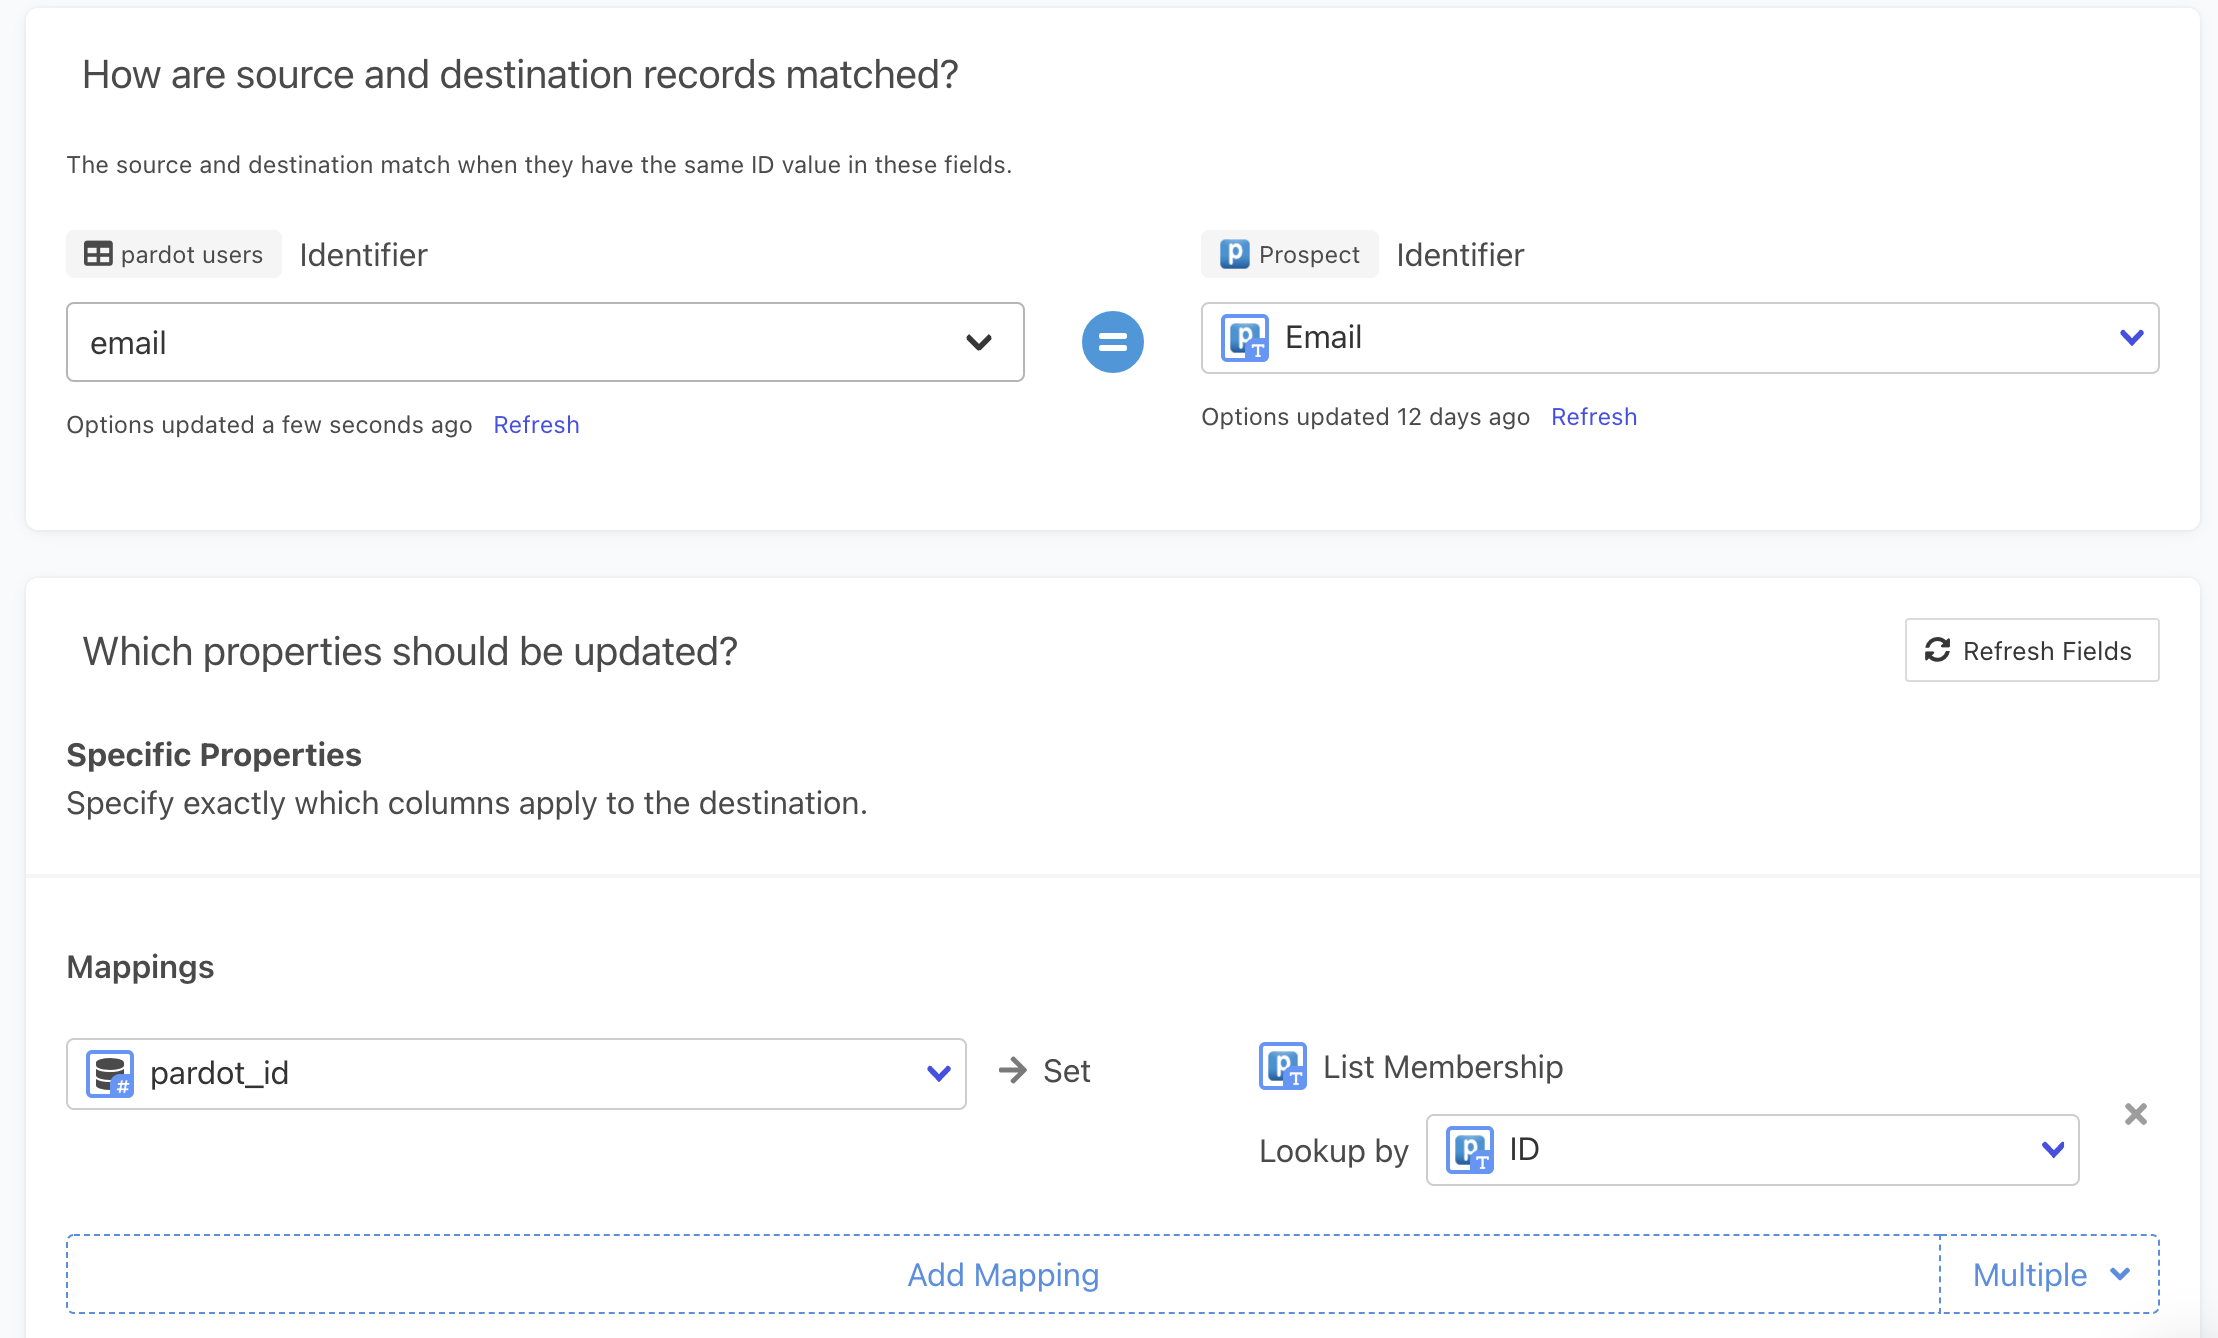Click the database icon beside pardot_id
2218x1338 pixels.
click(110, 1073)
